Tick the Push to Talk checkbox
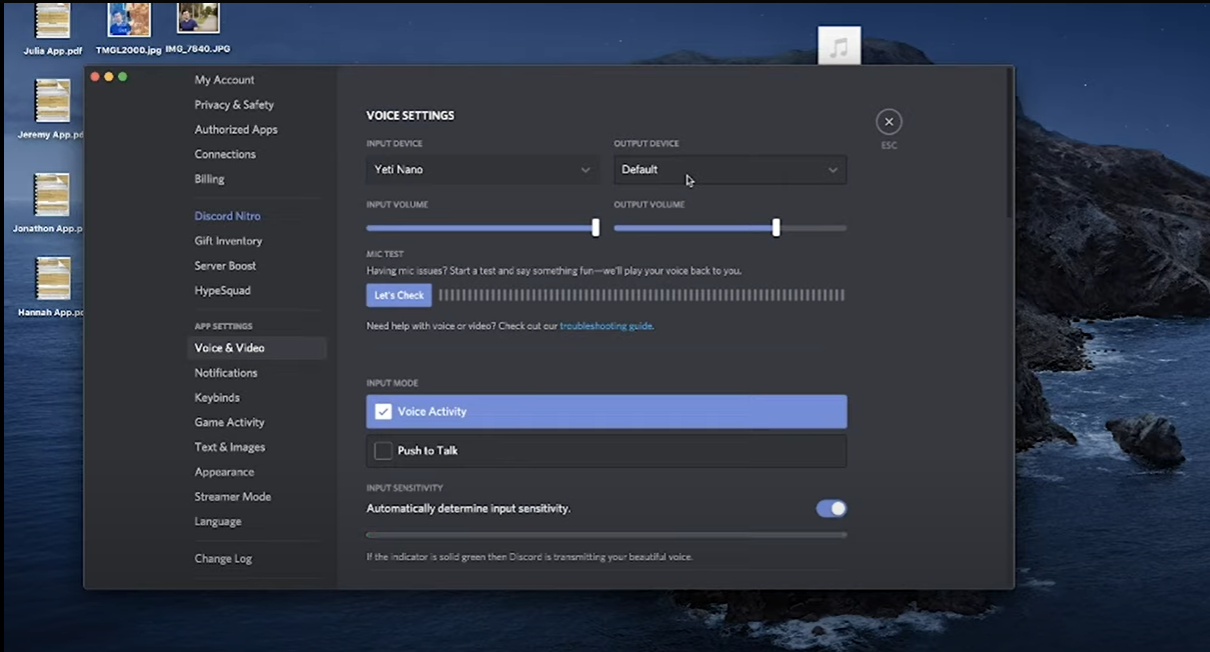The width and height of the screenshot is (1210, 652). click(383, 450)
